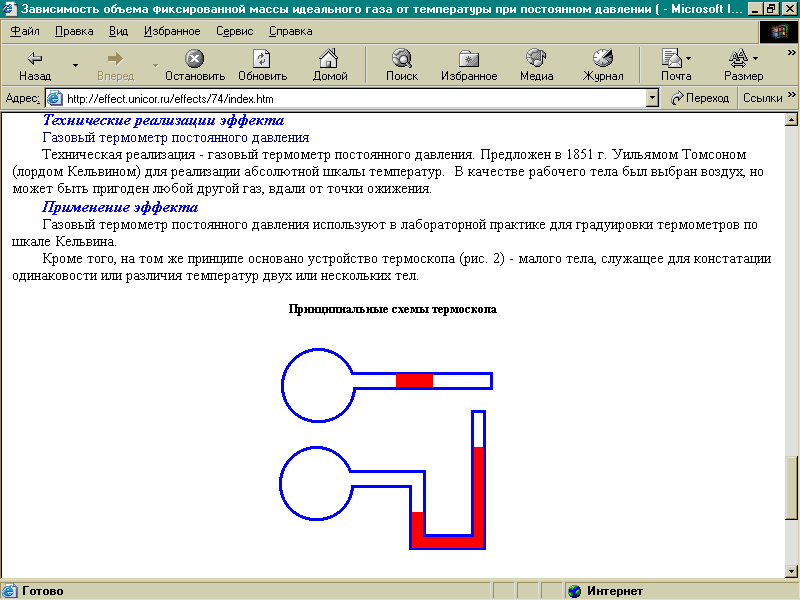The image size is (800, 600).
Task: Click the IE icon in title bar
Action: [x=9, y=9]
